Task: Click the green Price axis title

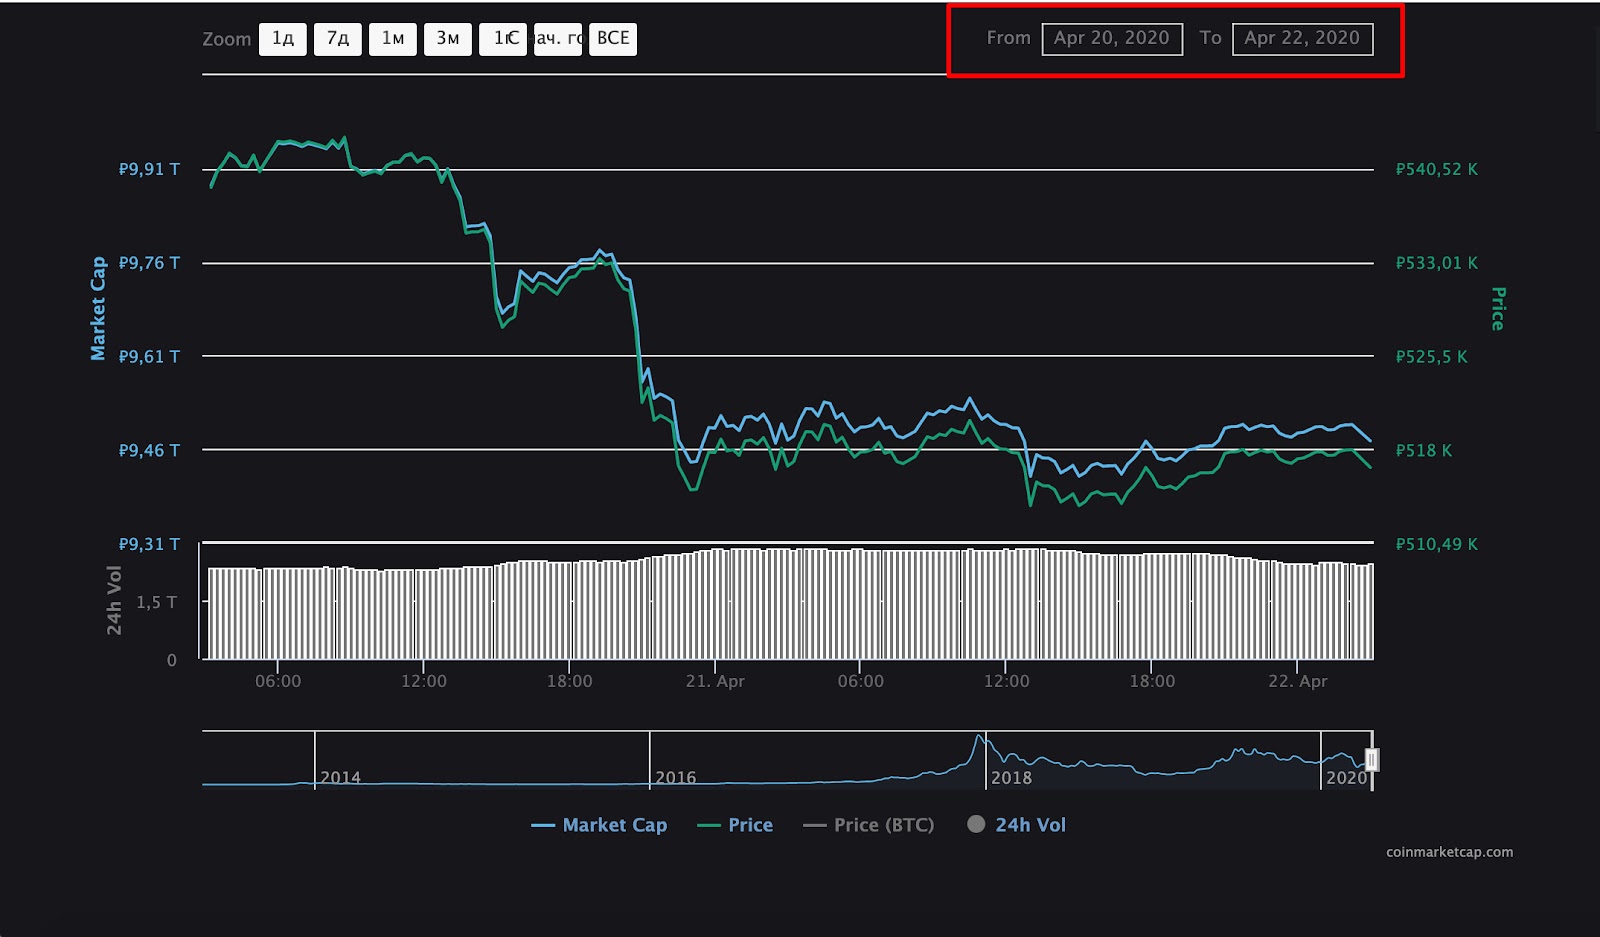Action: (1498, 309)
